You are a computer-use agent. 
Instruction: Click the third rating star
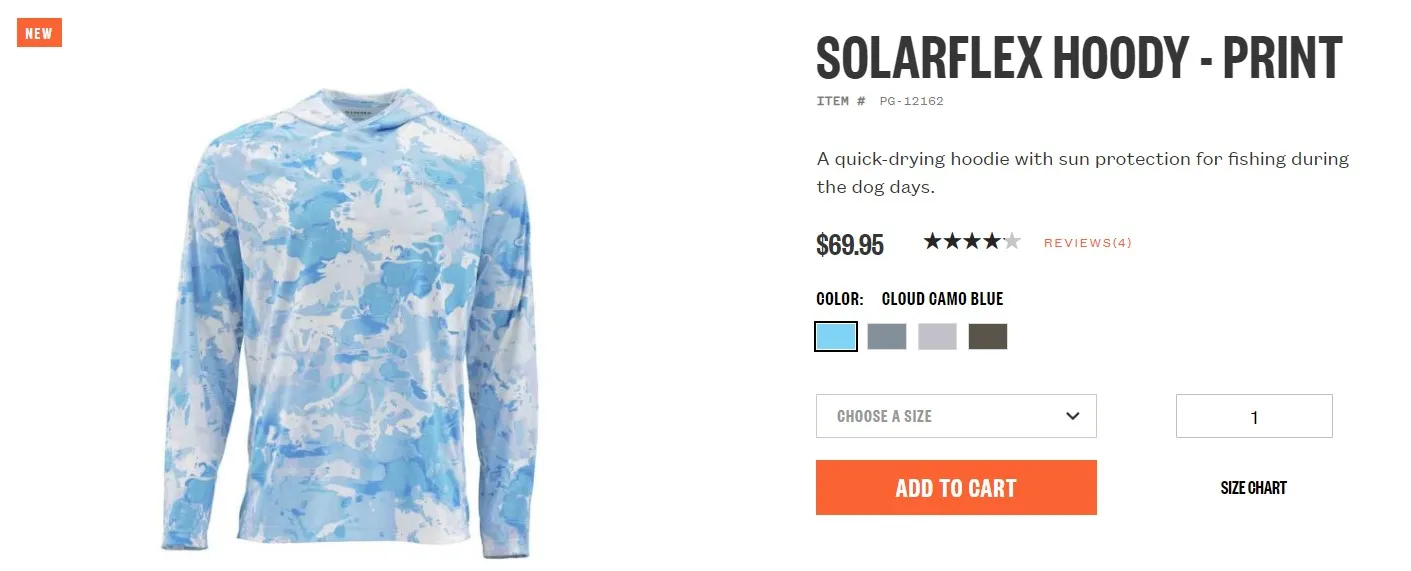pyautogui.click(x=972, y=241)
